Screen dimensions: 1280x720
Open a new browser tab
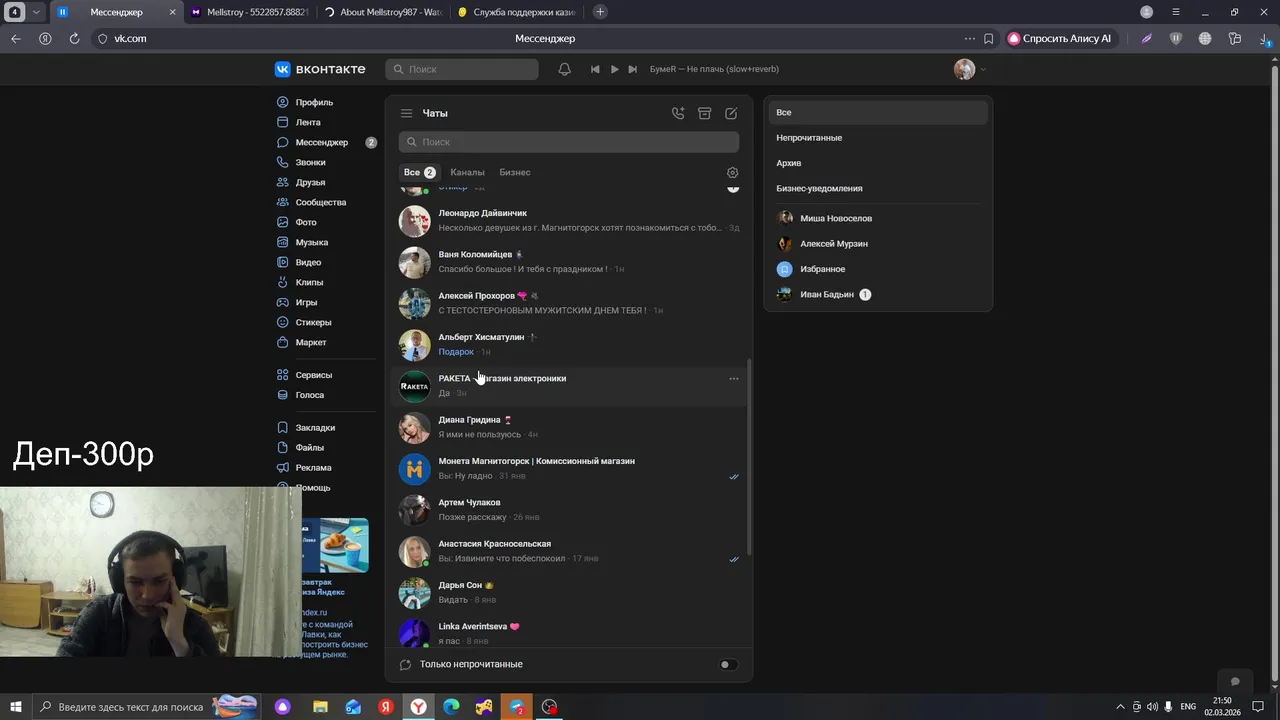(x=600, y=12)
